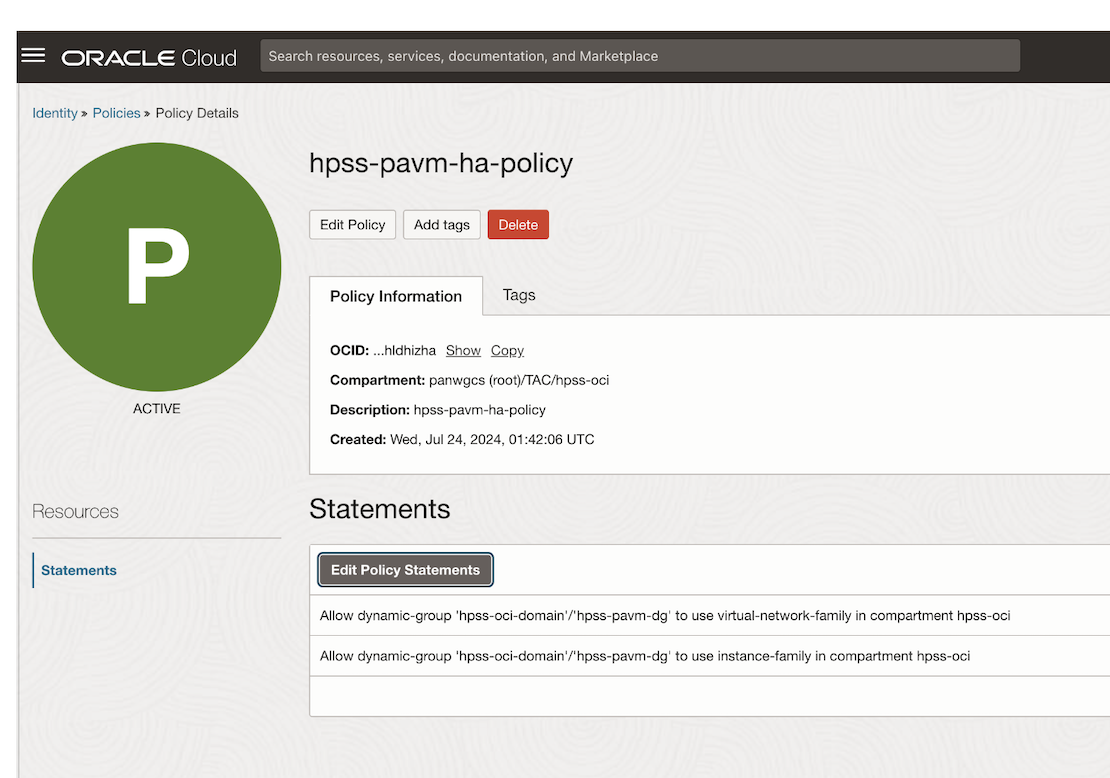Switch to the Tags tab
Screen dimensions: 1110x778
[x=519, y=295]
